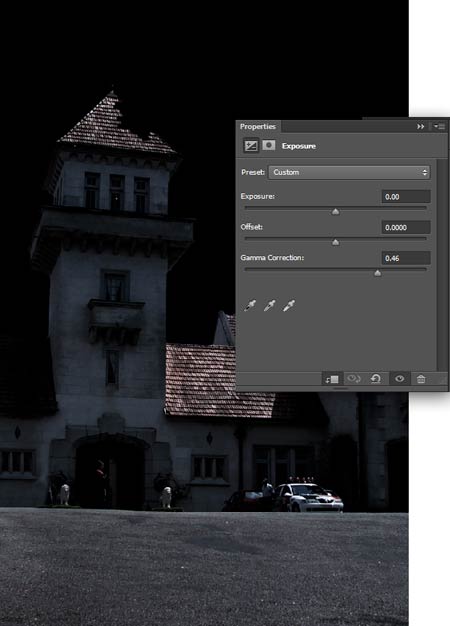This screenshot has height=626, width=450.
Task: Pick the black point eyedropper
Action: tap(250, 306)
